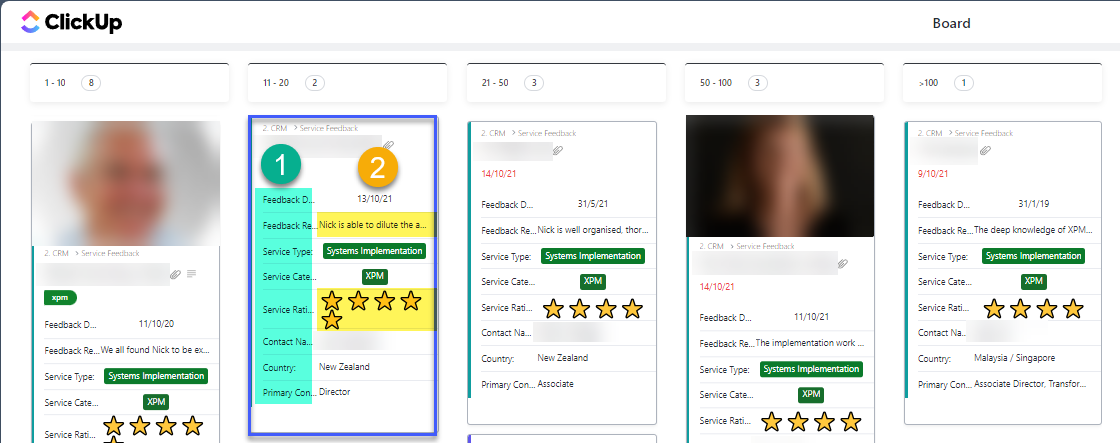Click star rating on the Associate card
Viewport: 1120px width, 443px height.
(593, 309)
